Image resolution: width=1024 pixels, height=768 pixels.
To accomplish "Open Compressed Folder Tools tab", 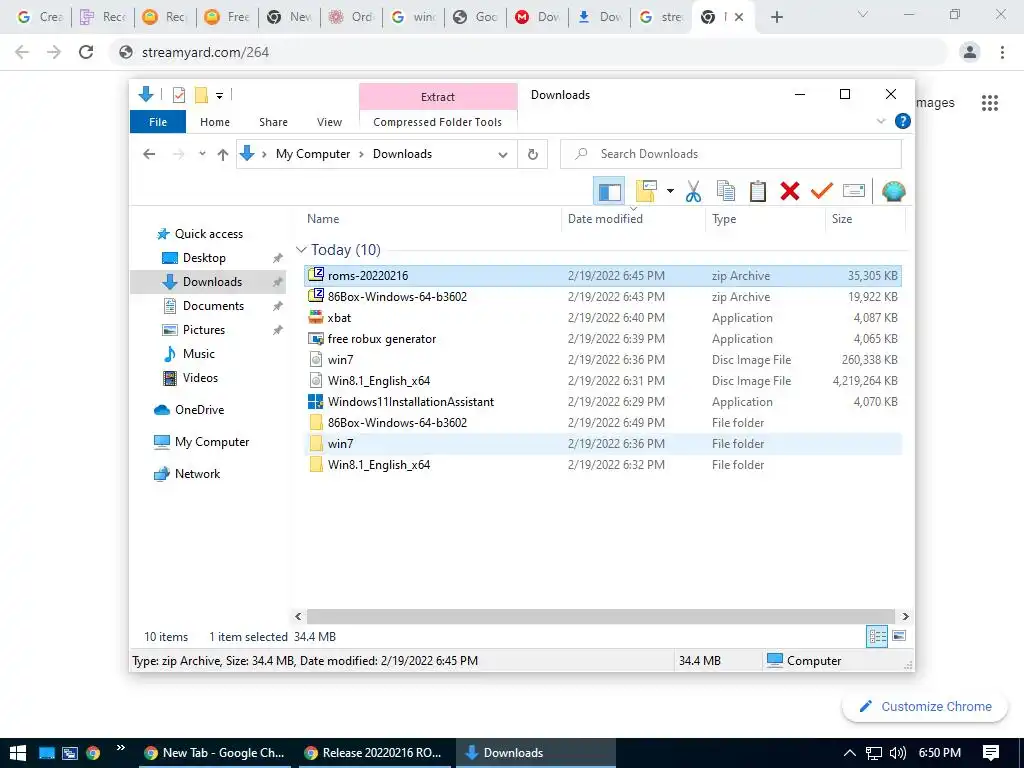I will tap(438, 122).
